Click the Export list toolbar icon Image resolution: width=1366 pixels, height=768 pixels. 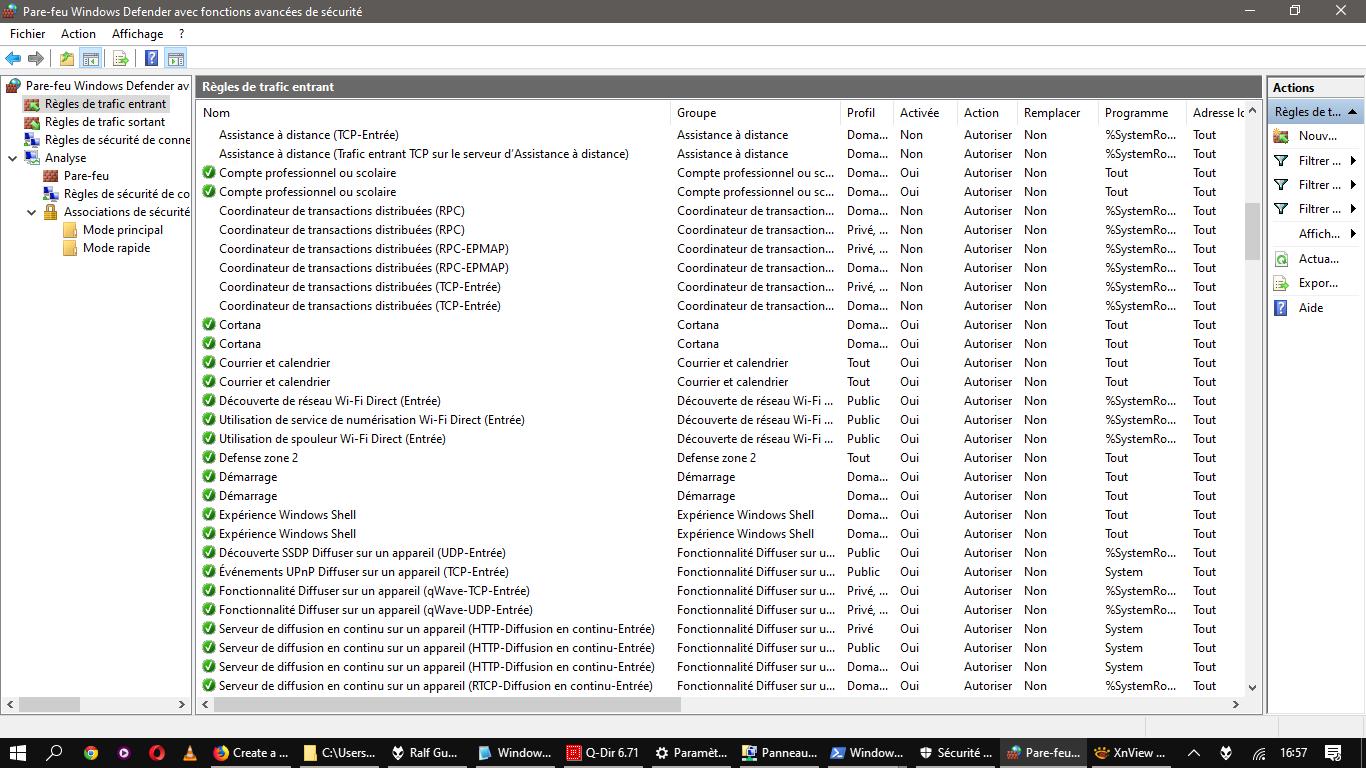120,58
